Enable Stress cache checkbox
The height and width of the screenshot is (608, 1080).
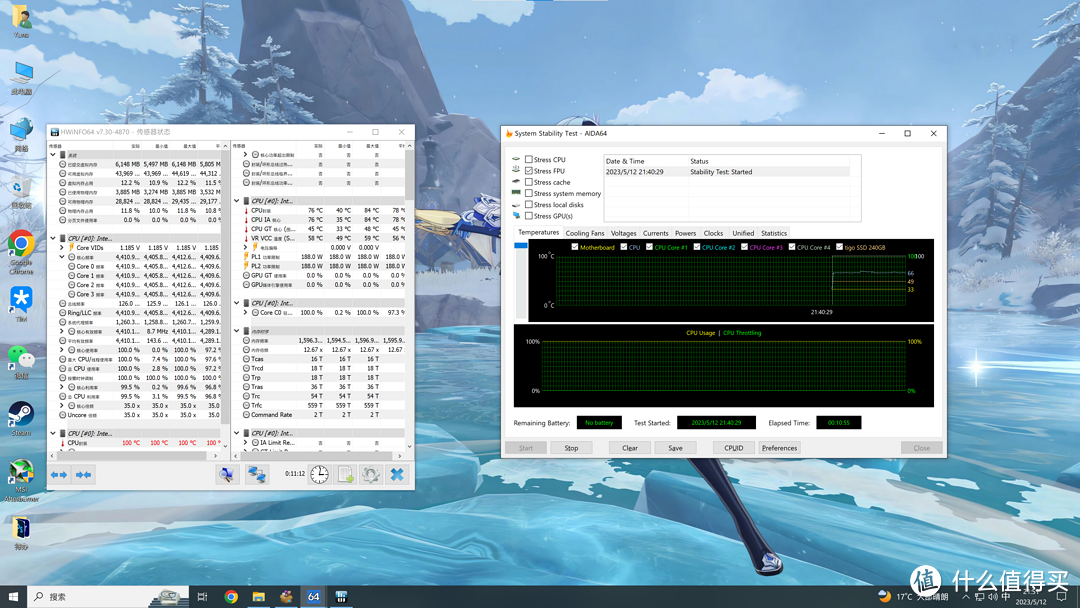tap(529, 182)
